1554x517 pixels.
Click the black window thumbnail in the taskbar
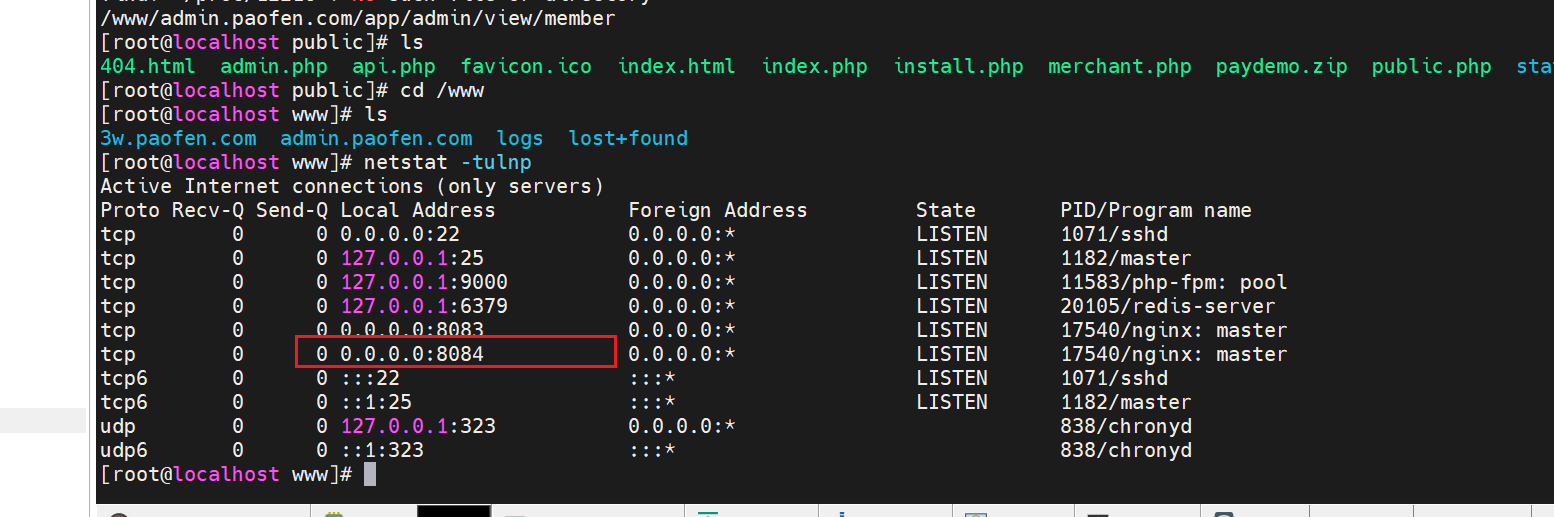[453, 511]
